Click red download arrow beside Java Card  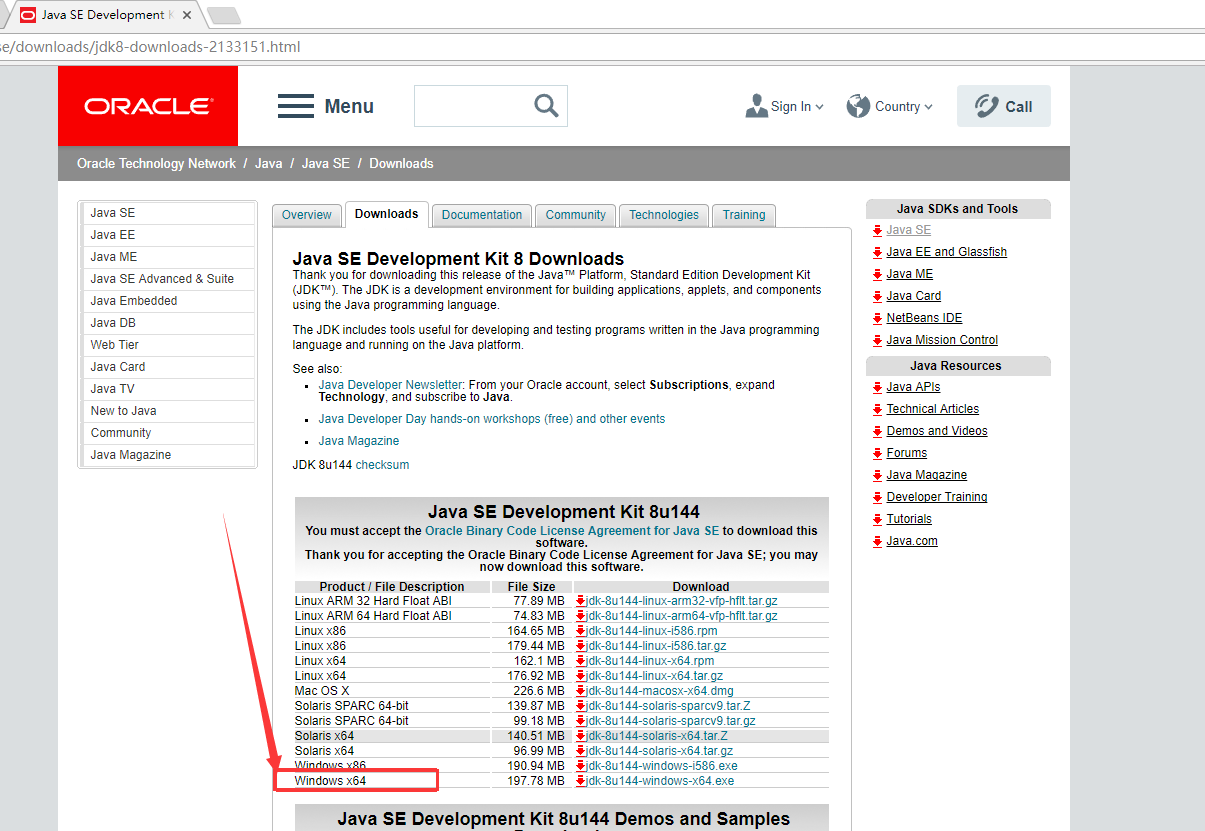pyautogui.click(x=877, y=297)
